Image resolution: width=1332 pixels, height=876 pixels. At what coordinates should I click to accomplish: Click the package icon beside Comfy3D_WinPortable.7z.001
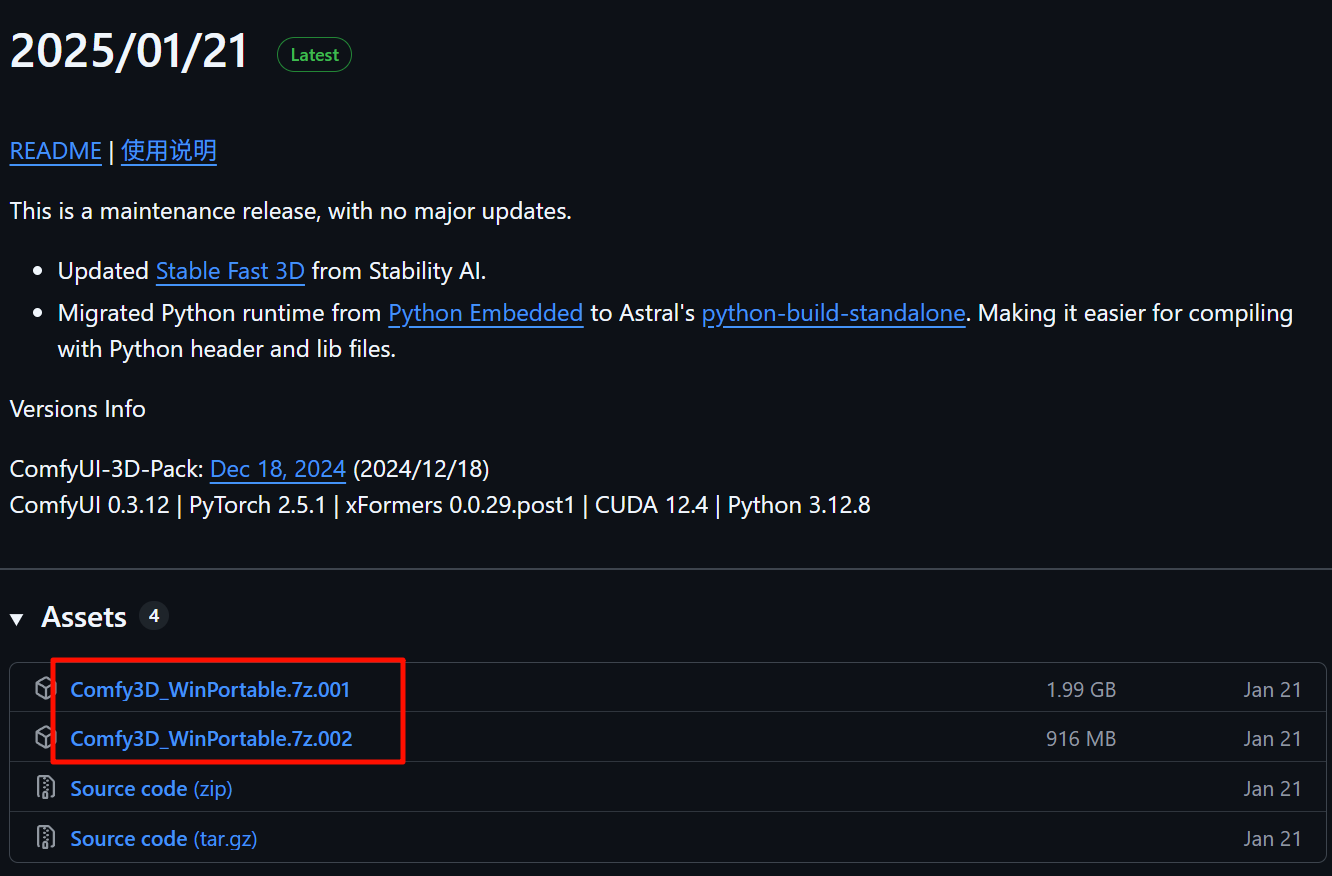pyautogui.click(x=44, y=689)
